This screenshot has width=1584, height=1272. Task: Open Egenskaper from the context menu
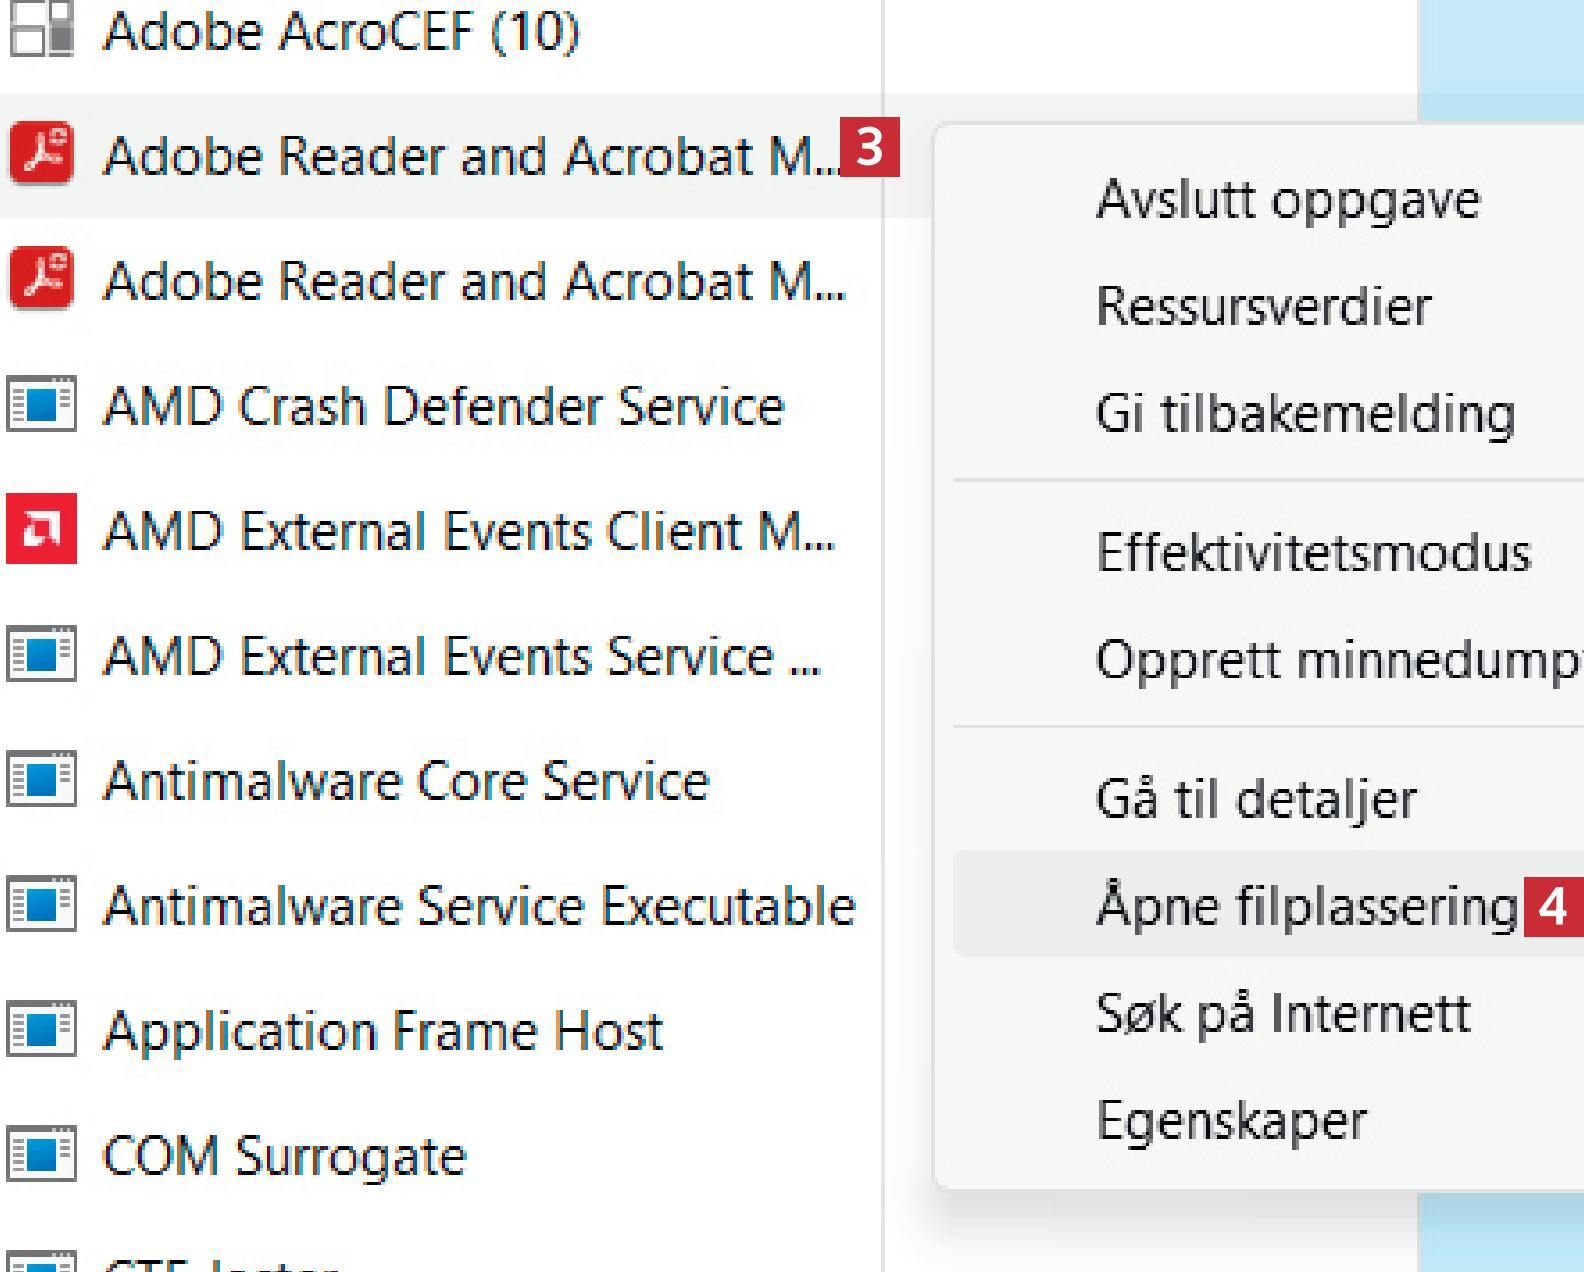1231,1121
